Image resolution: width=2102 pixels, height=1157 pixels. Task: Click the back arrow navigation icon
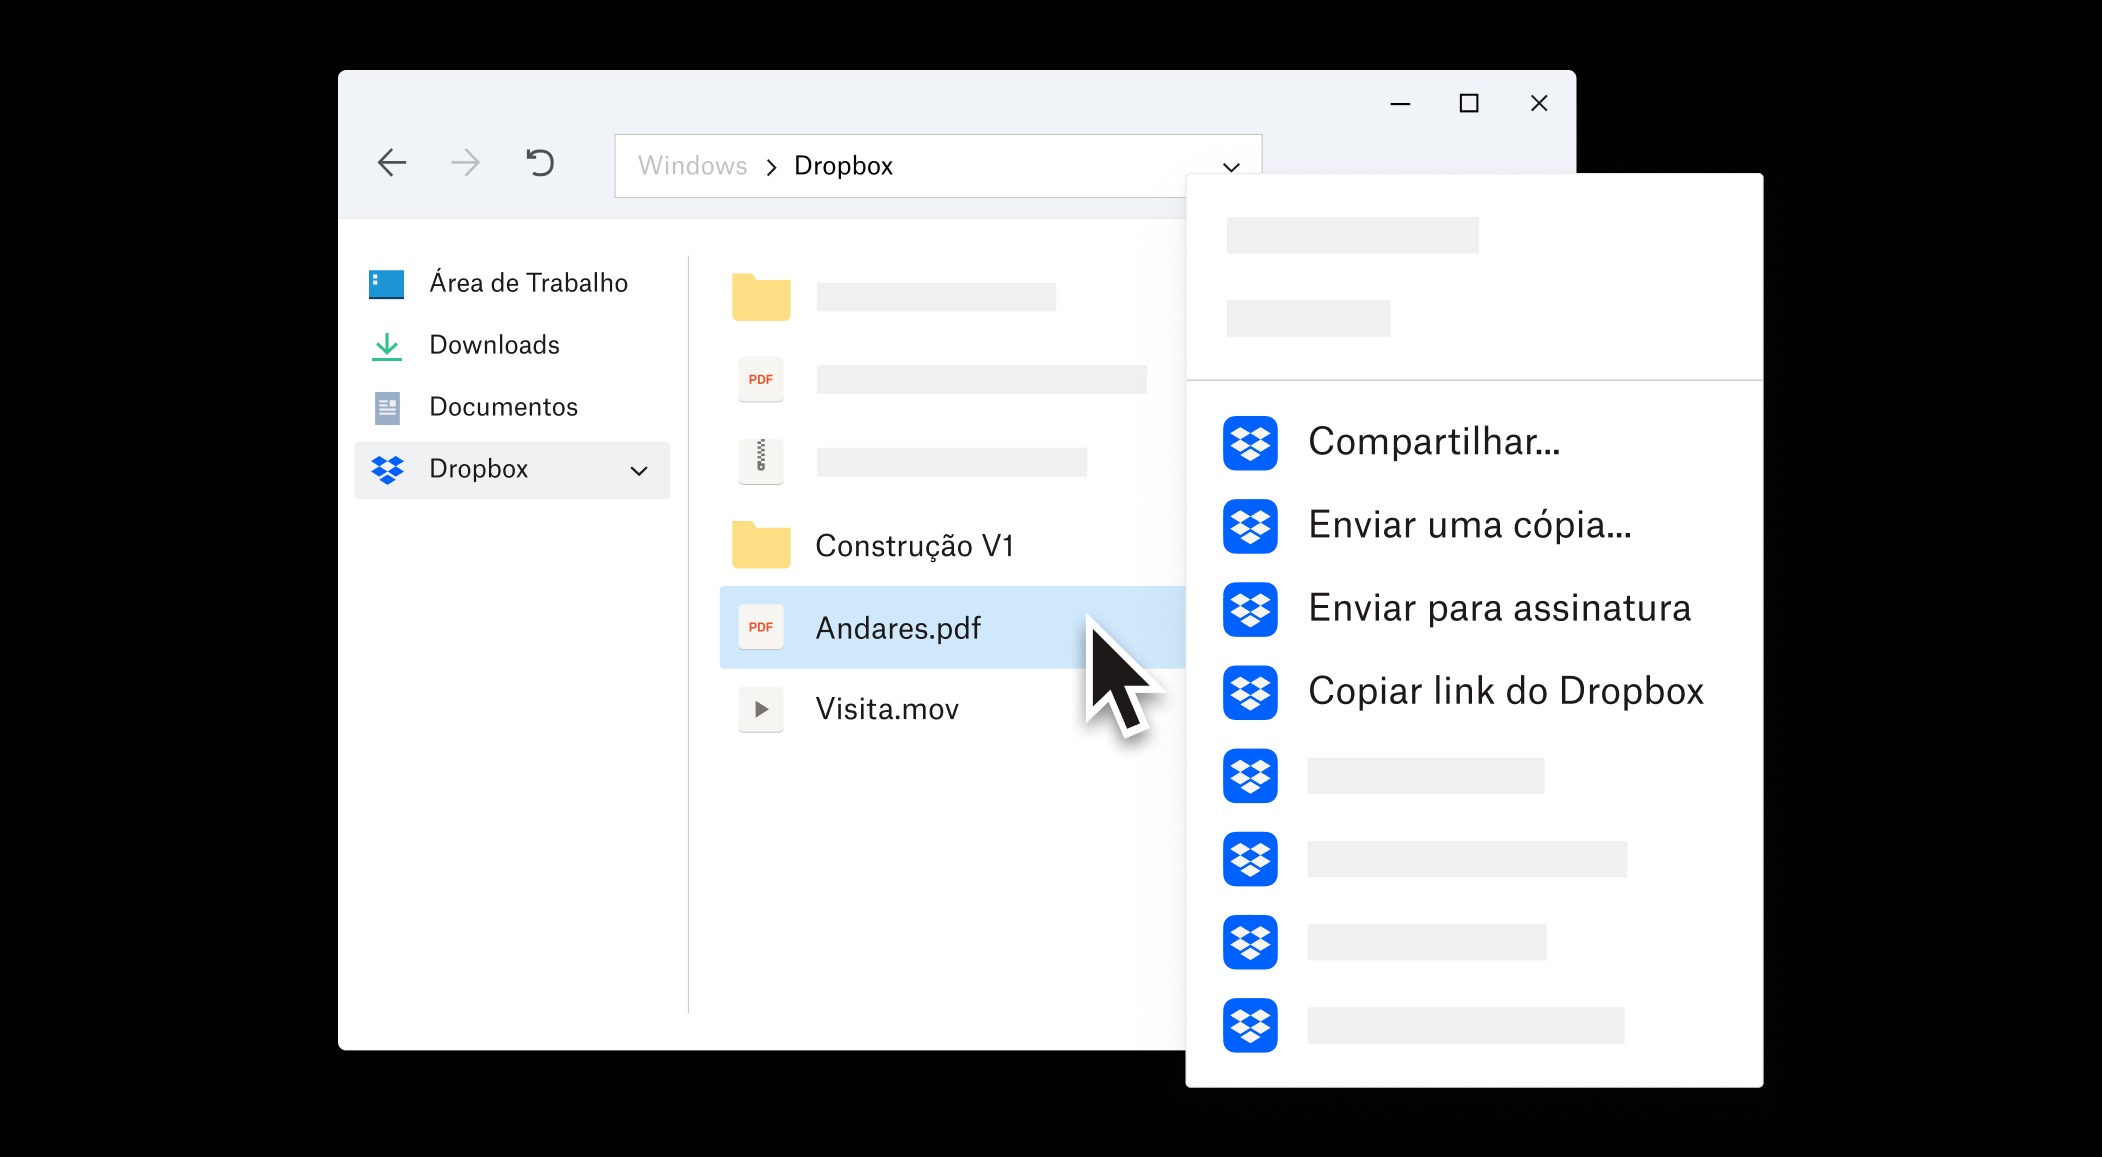[392, 163]
